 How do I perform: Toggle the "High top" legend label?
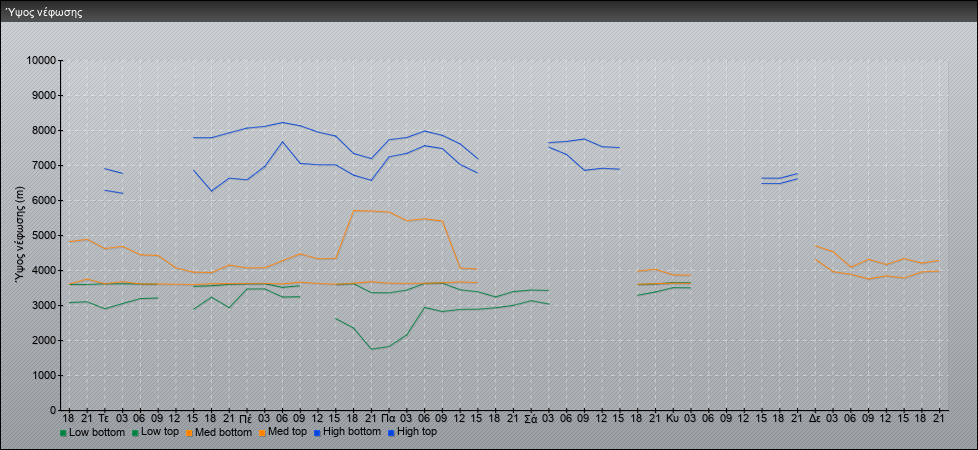tap(417, 432)
